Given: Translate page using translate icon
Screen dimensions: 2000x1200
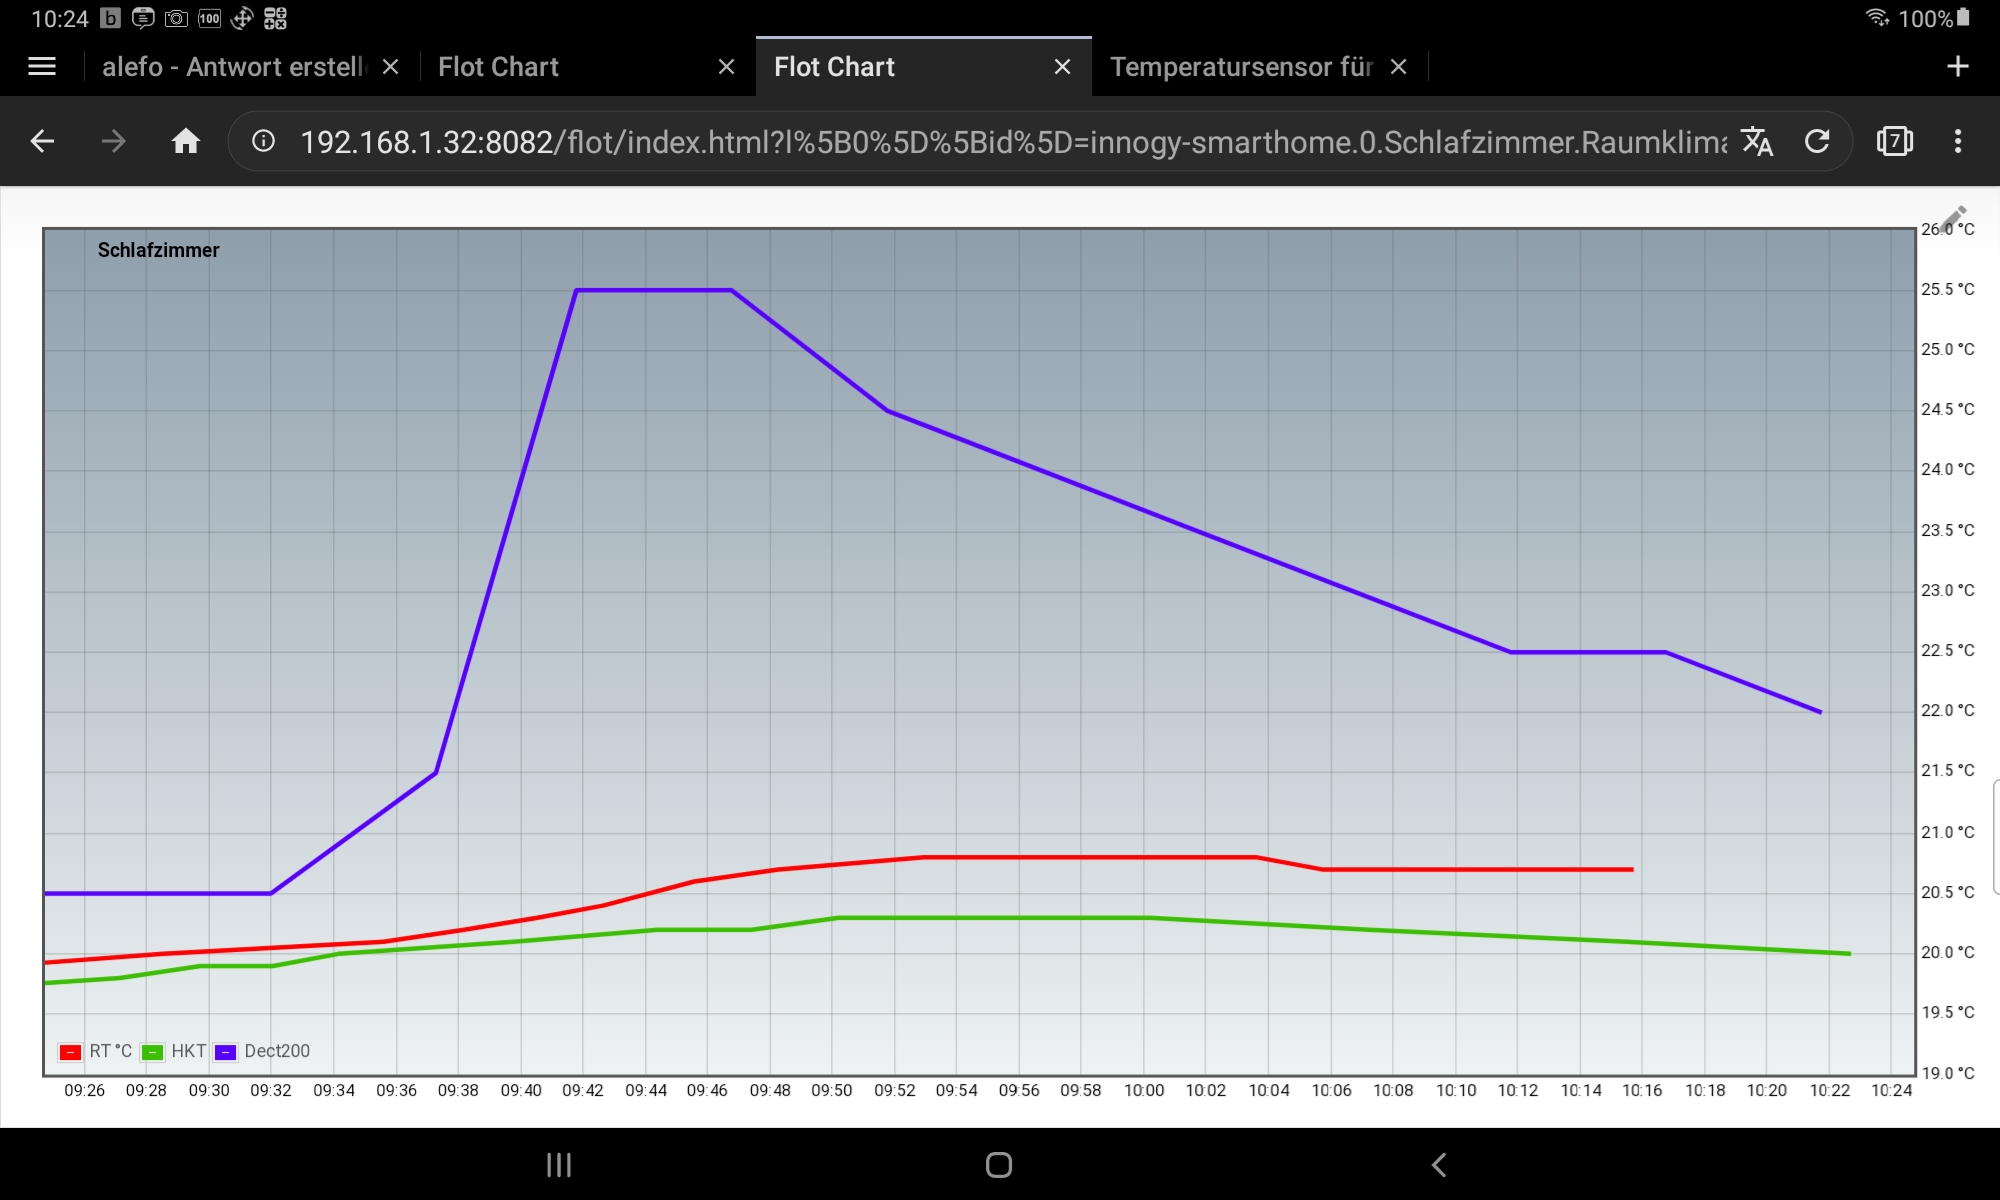Looking at the screenshot, I should pyautogui.click(x=1757, y=141).
